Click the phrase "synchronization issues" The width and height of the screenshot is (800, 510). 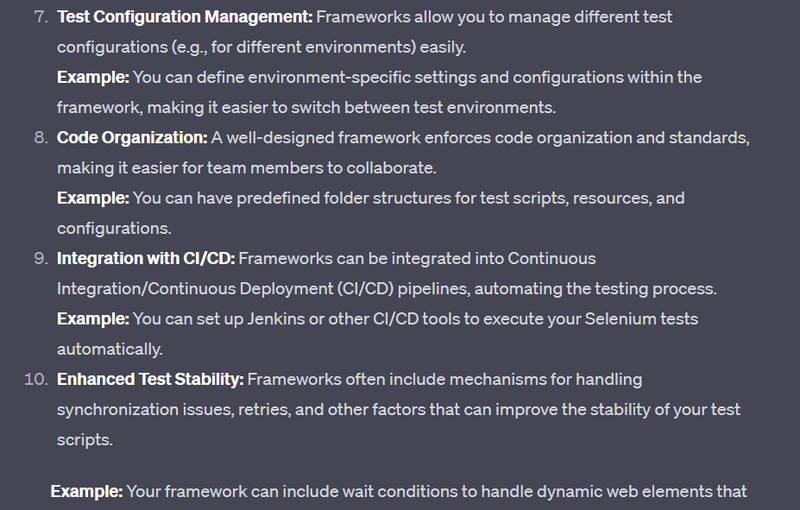pos(141,409)
